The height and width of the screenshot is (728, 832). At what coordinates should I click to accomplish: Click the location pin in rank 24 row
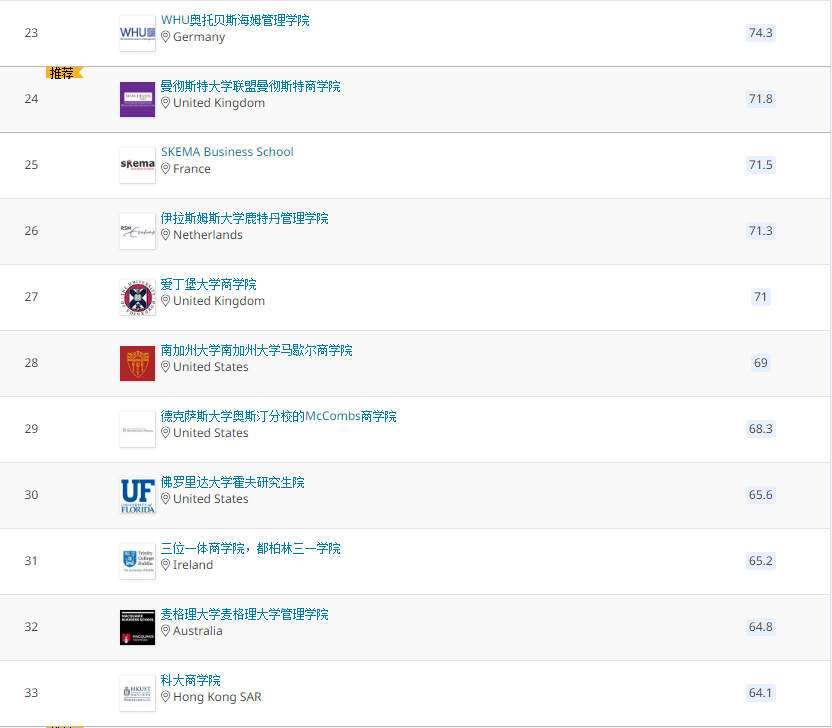click(166, 103)
